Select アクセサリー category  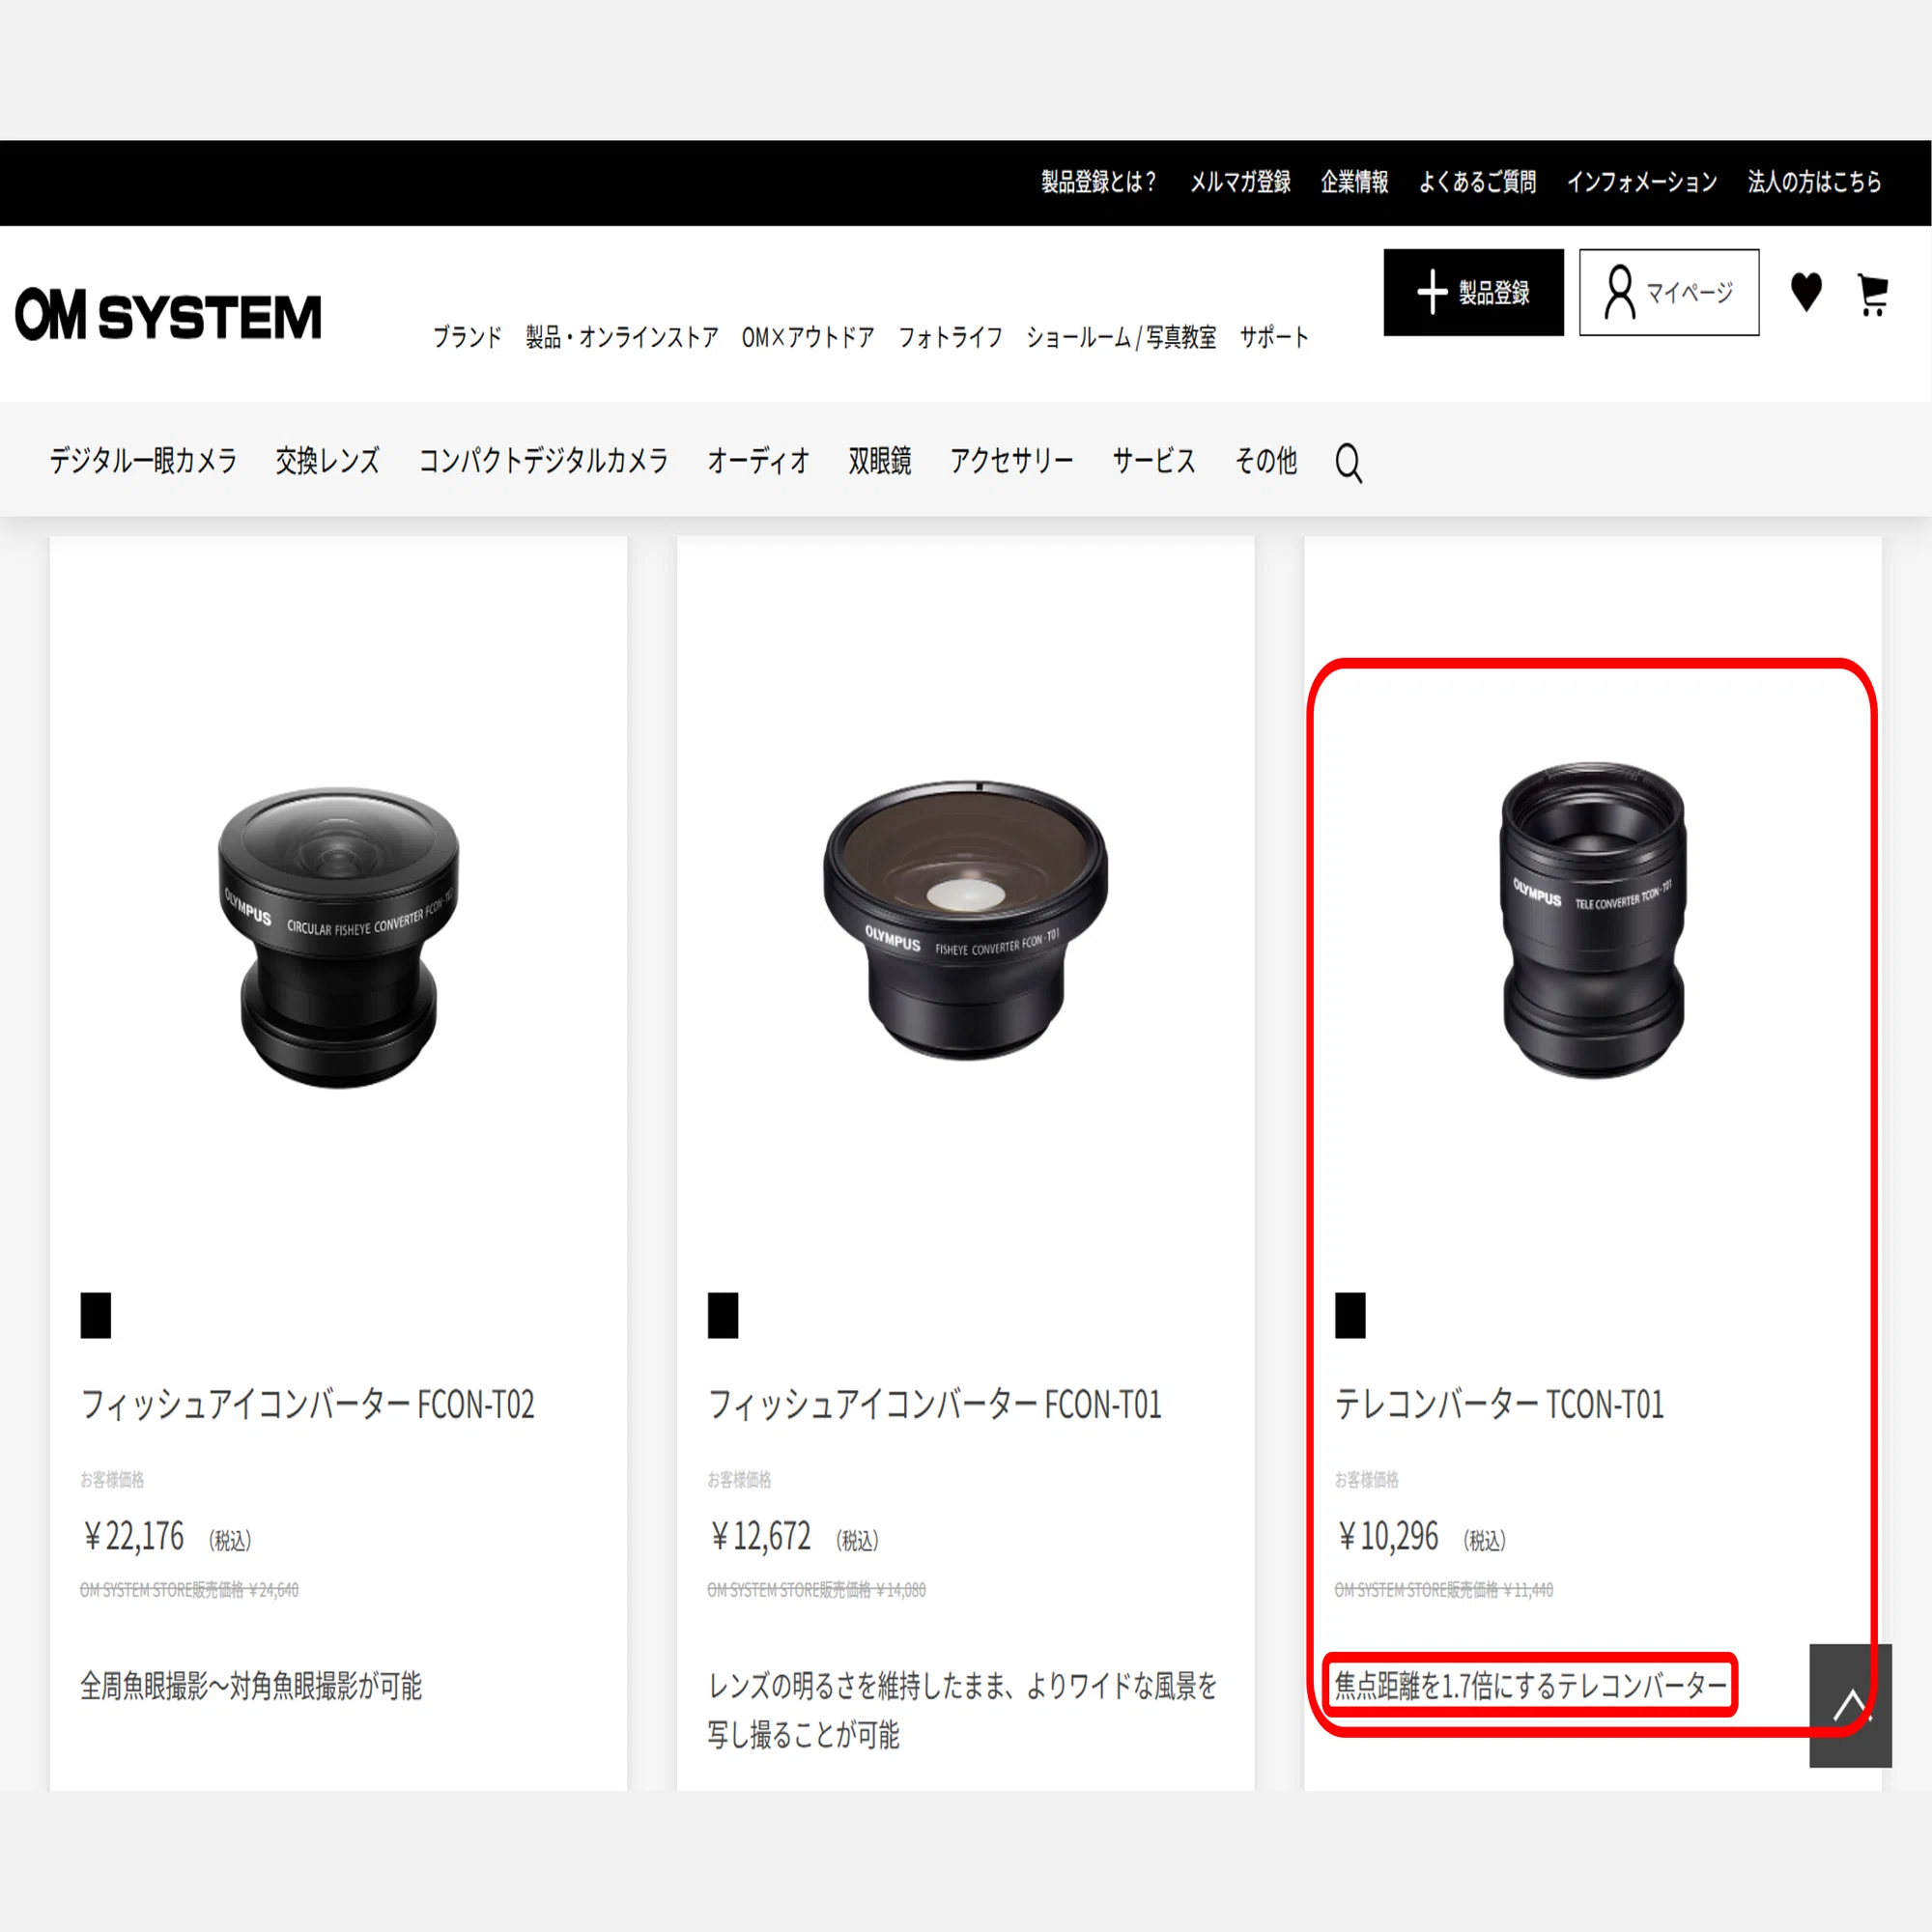pyautogui.click(x=1011, y=461)
